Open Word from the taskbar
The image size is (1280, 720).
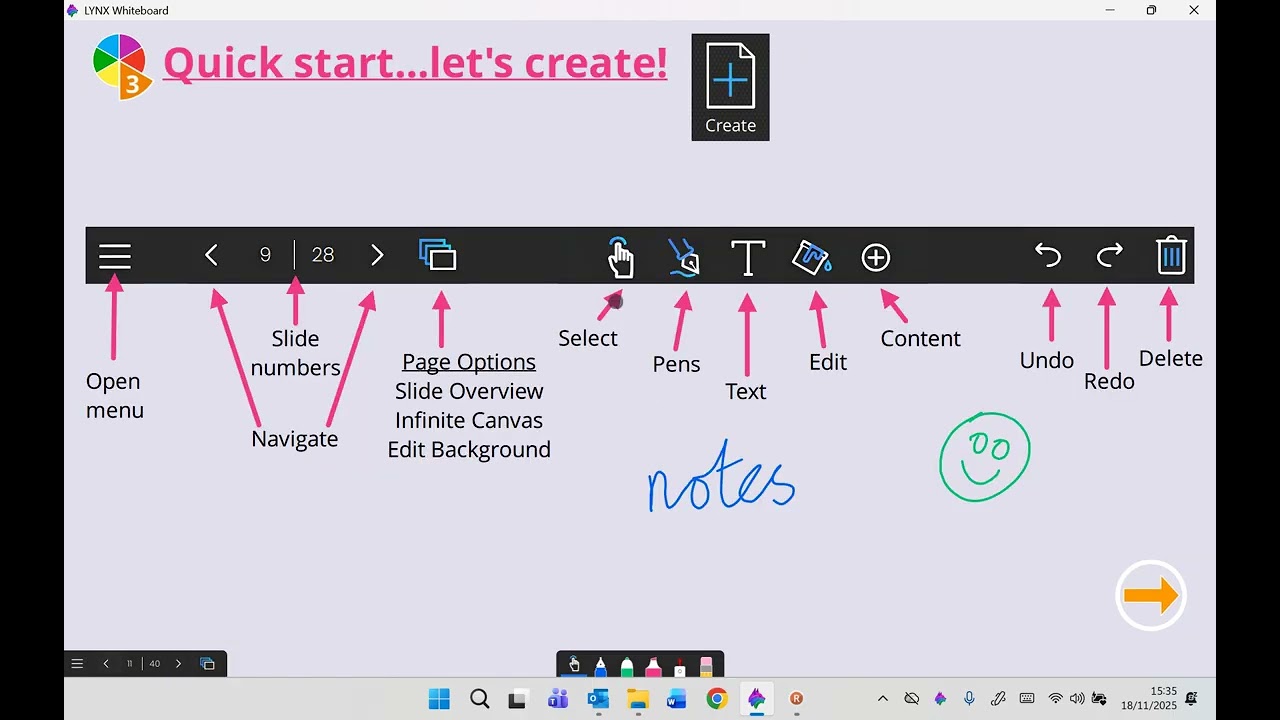(677, 699)
